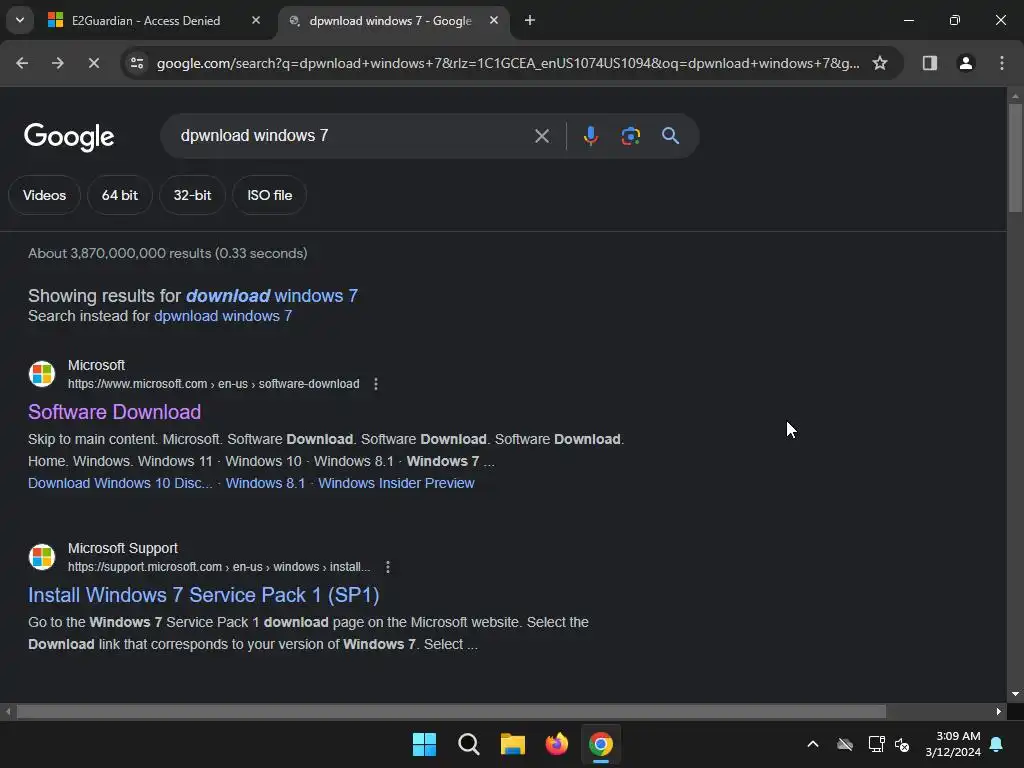Open options for Microsoft software-download result

pyautogui.click(x=376, y=384)
